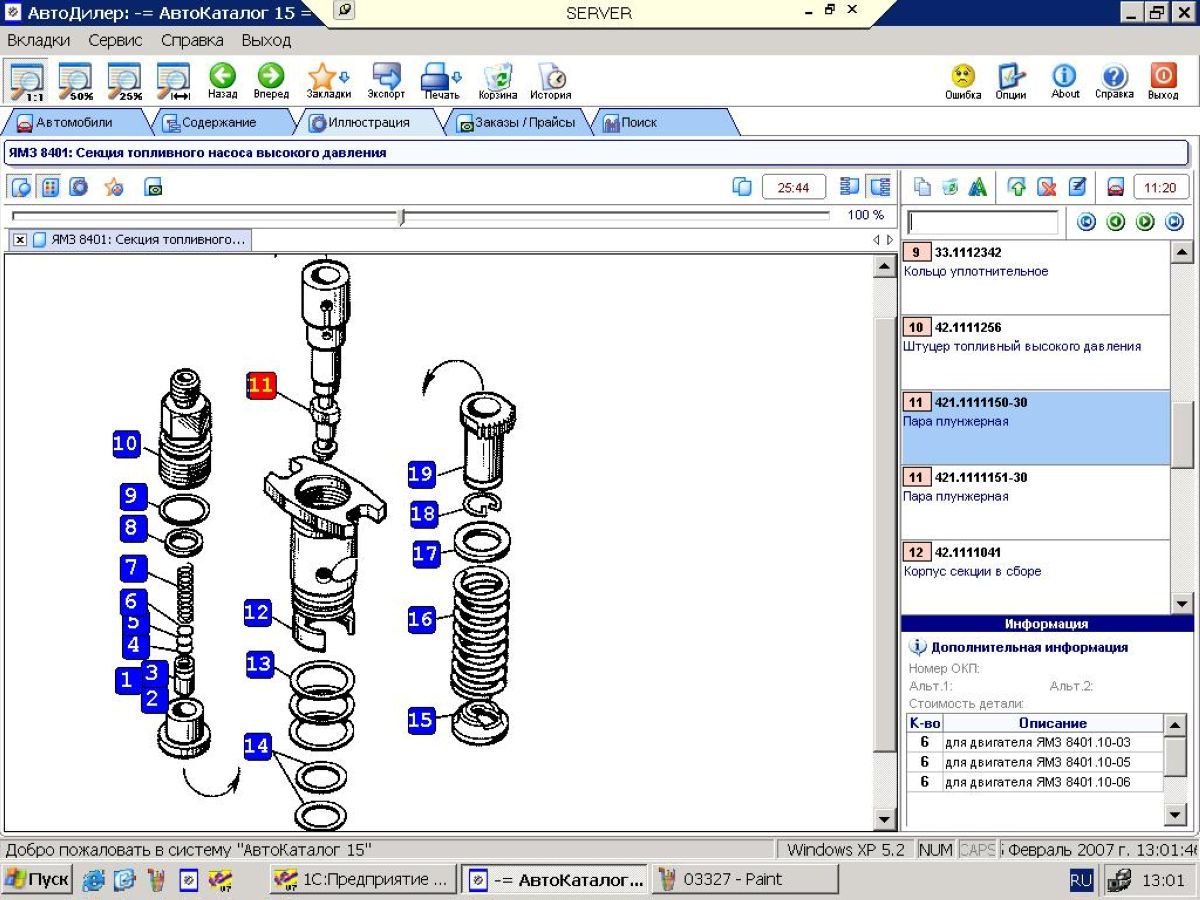This screenshot has height=900, width=1200.
Task: Click the parts list scrollbar down arrow
Action: click(1181, 603)
